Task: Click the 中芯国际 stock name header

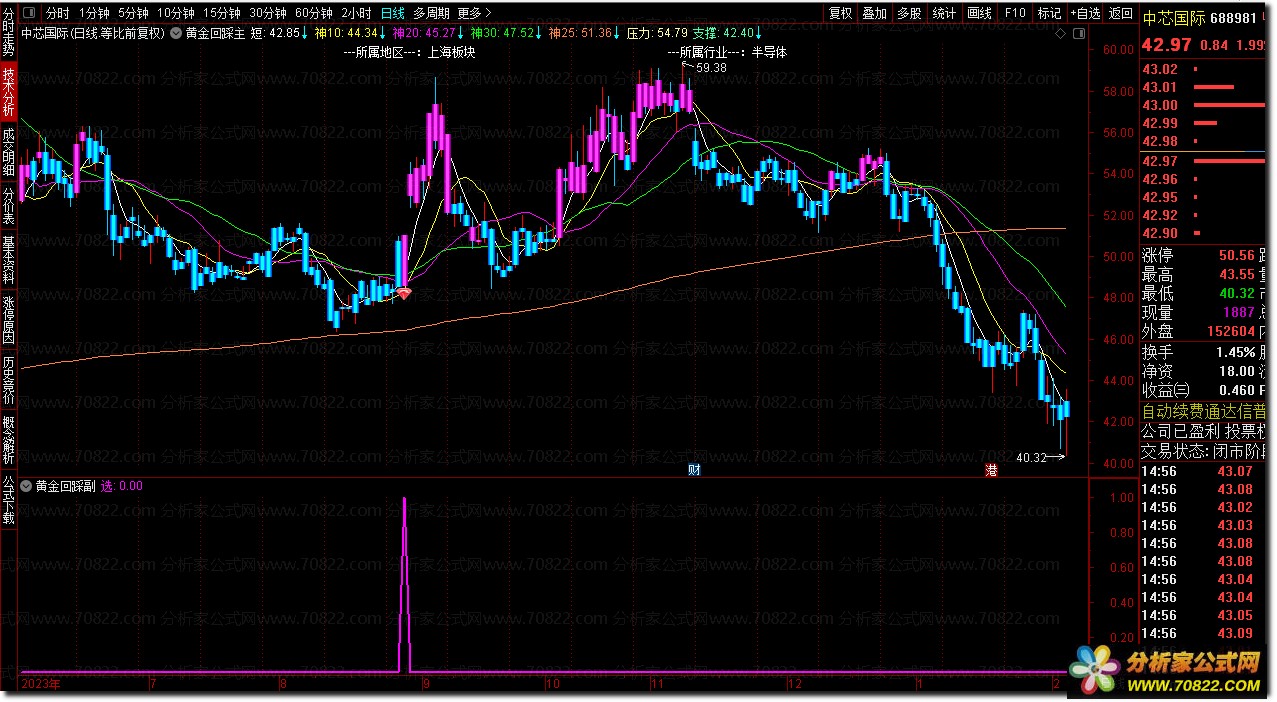Action: (1173, 17)
